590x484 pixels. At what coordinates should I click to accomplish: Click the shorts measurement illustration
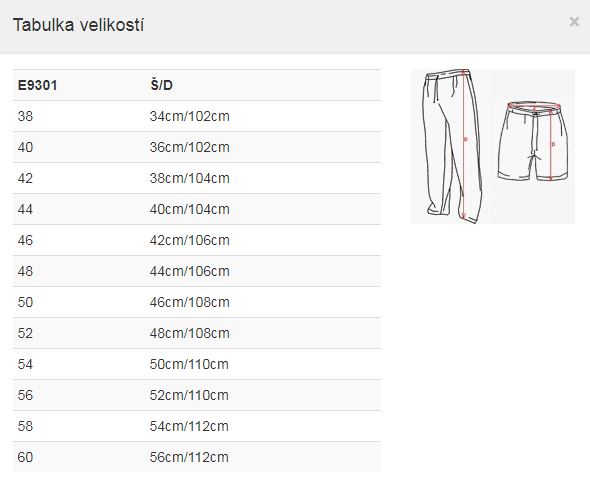(x=533, y=141)
